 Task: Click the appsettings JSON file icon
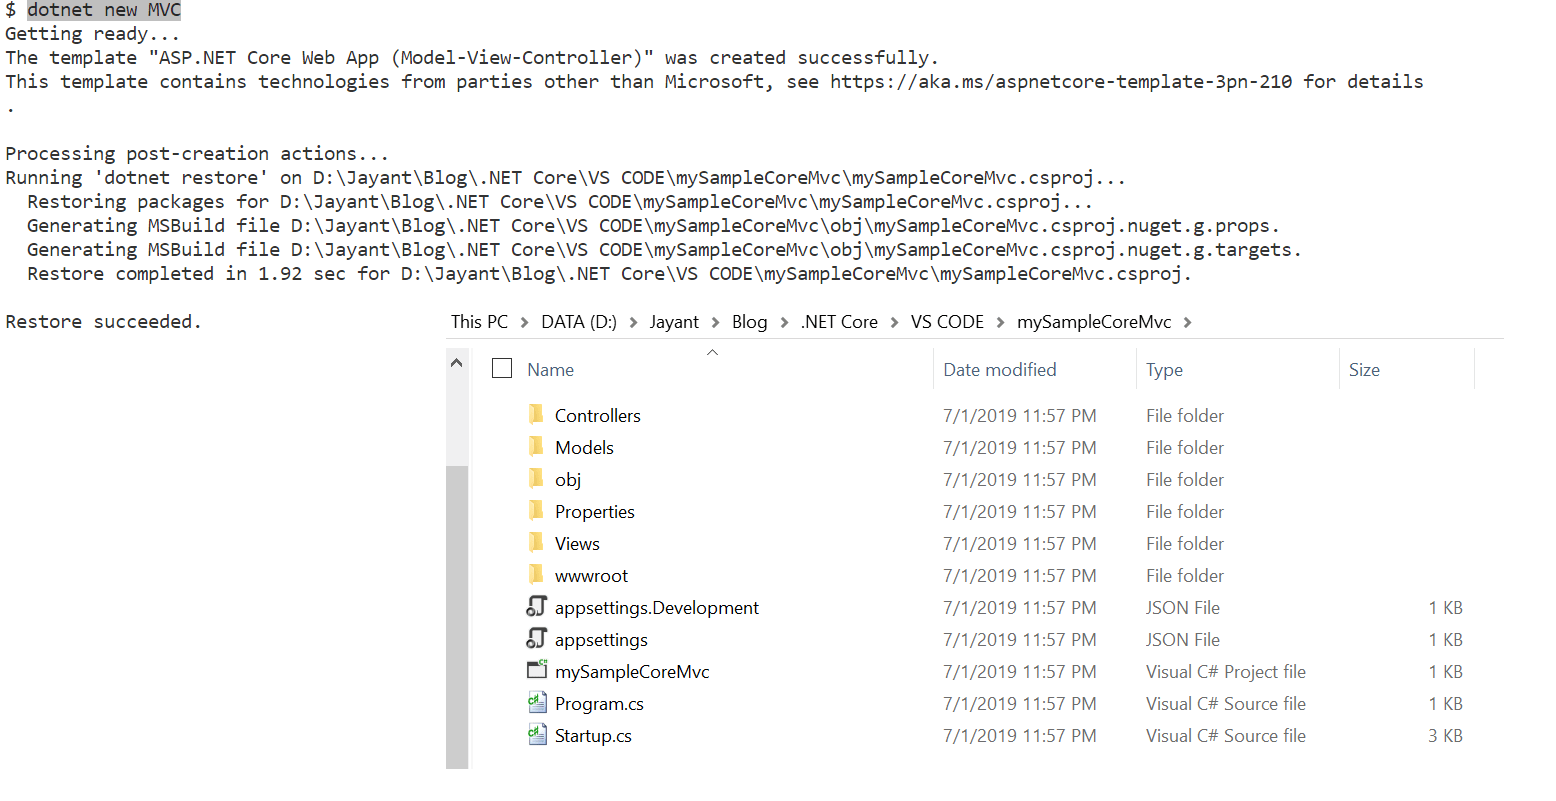tap(537, 639)
